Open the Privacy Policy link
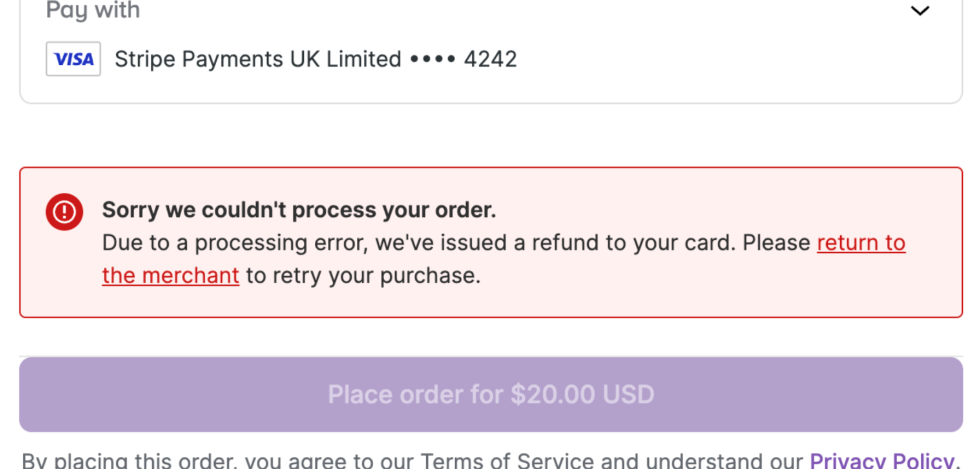This screenshot has width=980, height=469. pyautogui.click(x=880, y=460)
